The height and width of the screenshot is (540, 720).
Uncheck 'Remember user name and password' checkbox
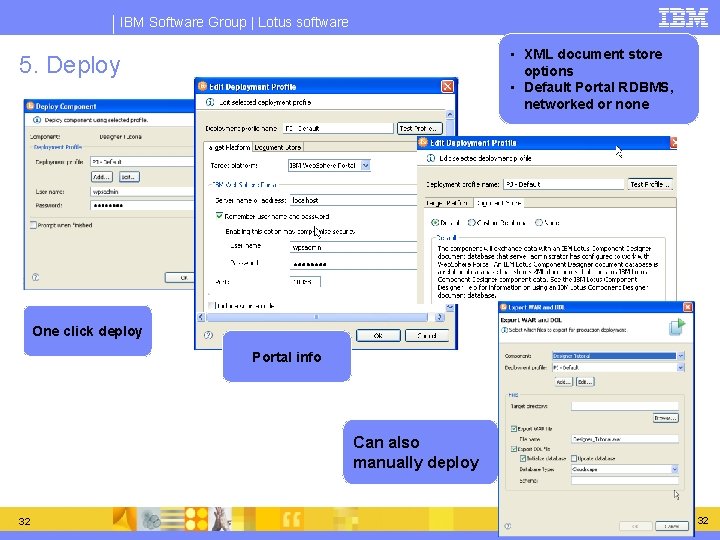[219, 215]
